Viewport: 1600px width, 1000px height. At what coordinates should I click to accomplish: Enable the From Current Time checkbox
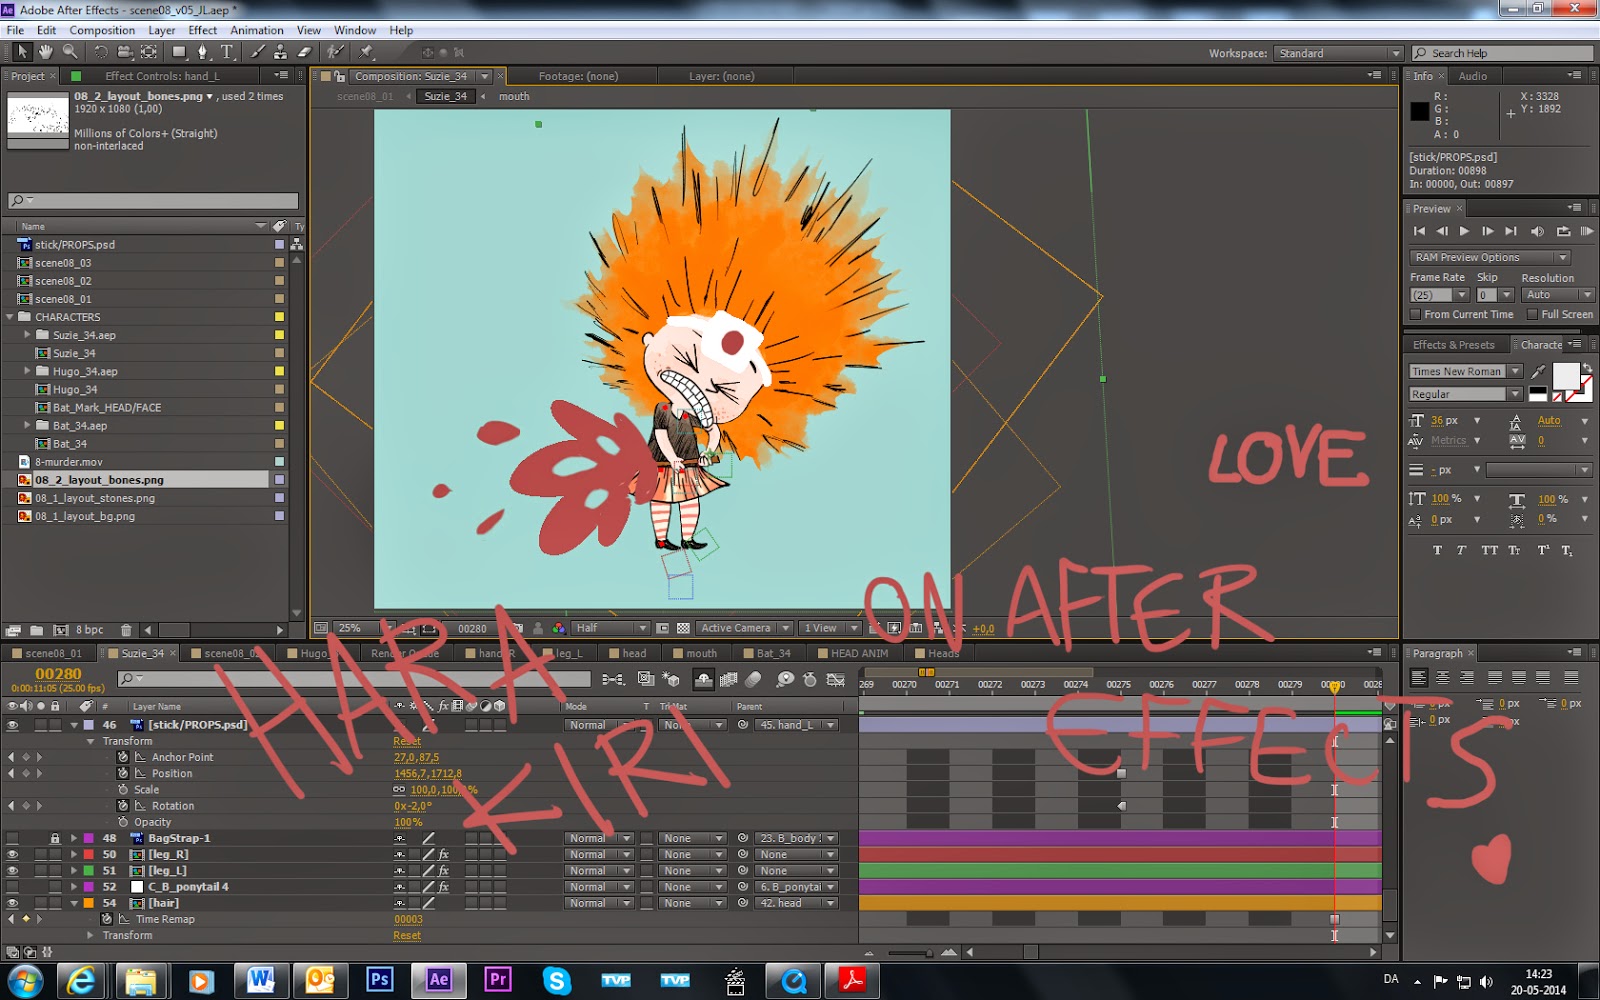[x=1415, y=315]
